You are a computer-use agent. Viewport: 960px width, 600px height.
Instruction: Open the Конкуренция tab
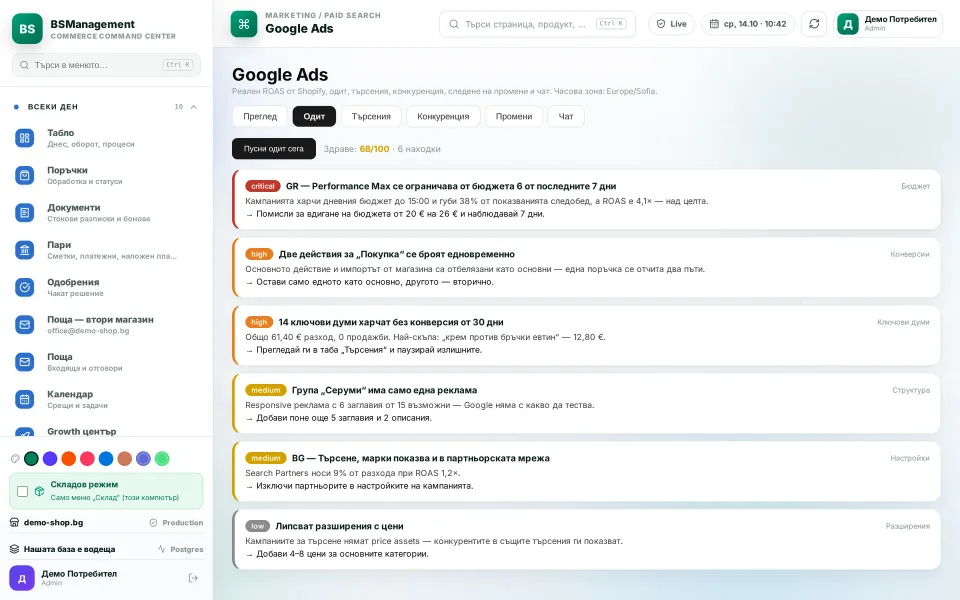pos(443,116)
